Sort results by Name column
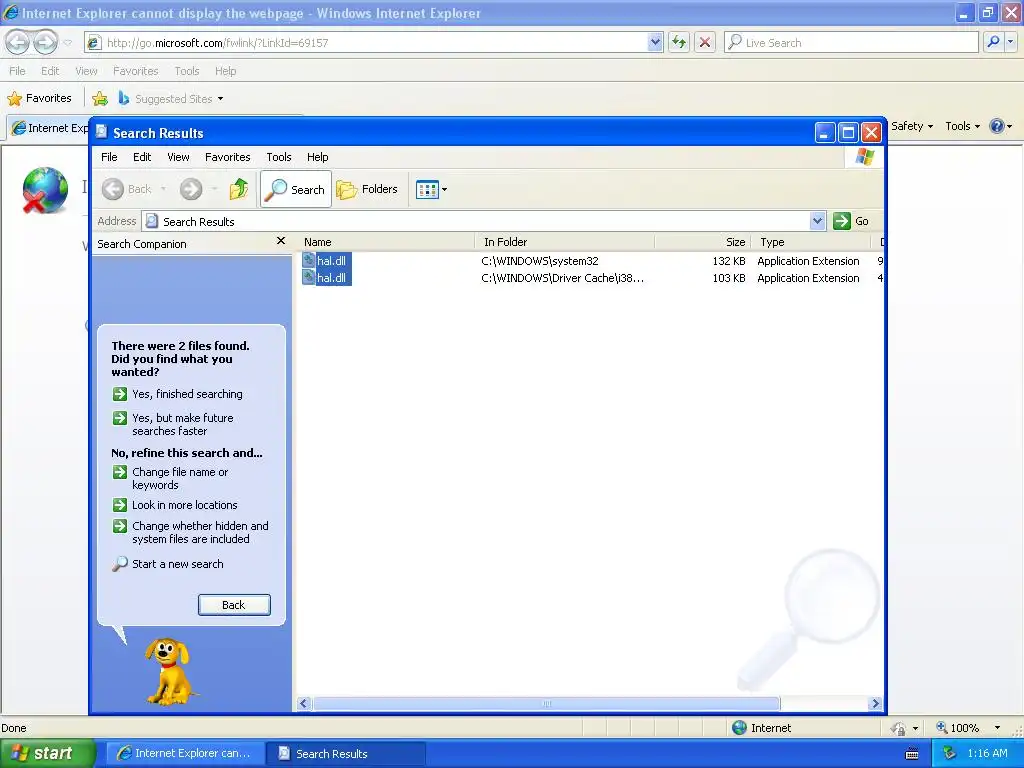The height and width of the screenshot is (768, 1024). (385, 242)
